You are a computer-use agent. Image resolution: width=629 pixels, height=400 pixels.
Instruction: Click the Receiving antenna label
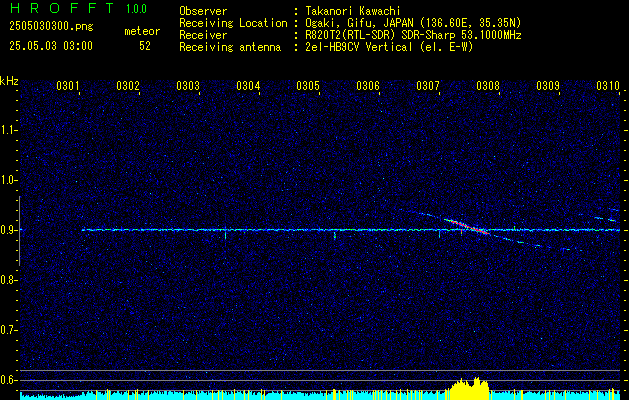pos(230,47)
